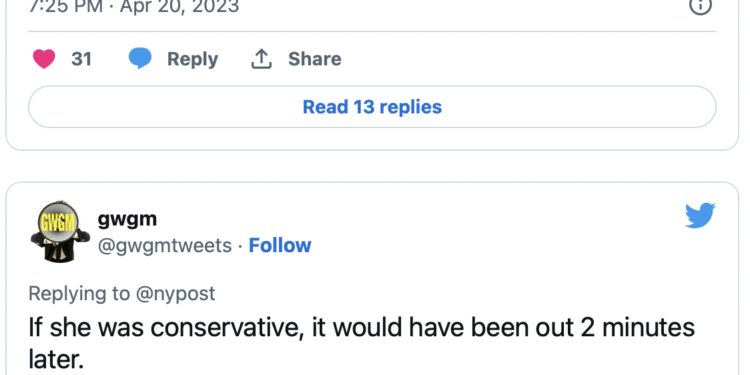The image size is (750, 375).
Task: Click the word 'later.' in the tweet
Action: point(57,360)
